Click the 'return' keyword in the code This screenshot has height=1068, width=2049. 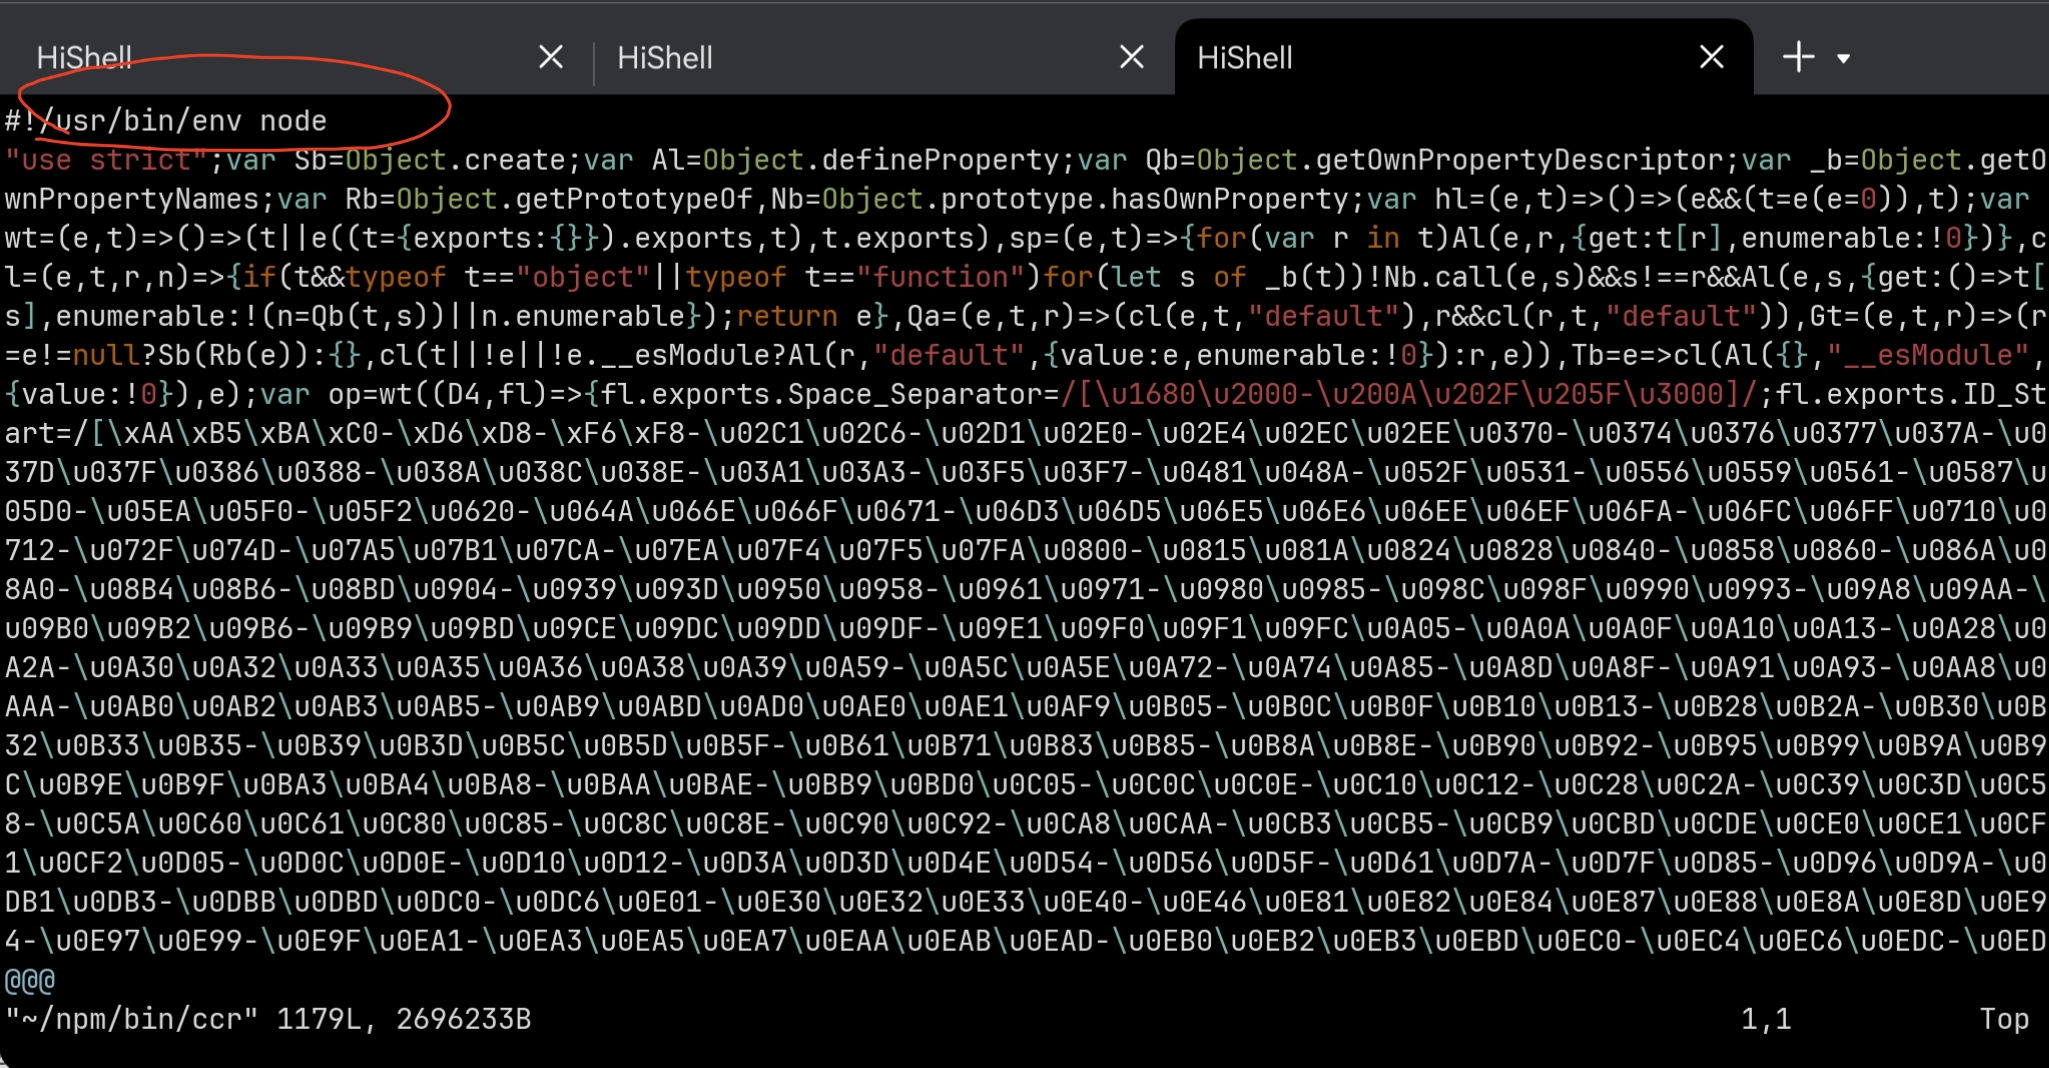point(786,316)
